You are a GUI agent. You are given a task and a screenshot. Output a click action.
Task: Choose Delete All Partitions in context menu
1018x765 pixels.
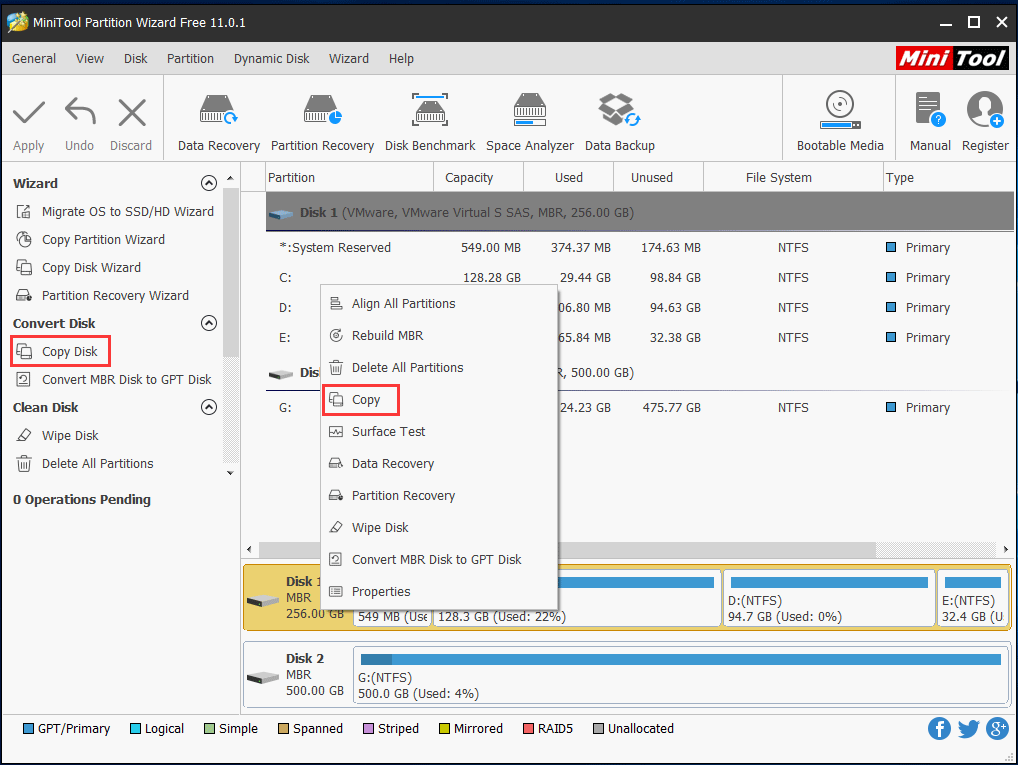point(440,368)
